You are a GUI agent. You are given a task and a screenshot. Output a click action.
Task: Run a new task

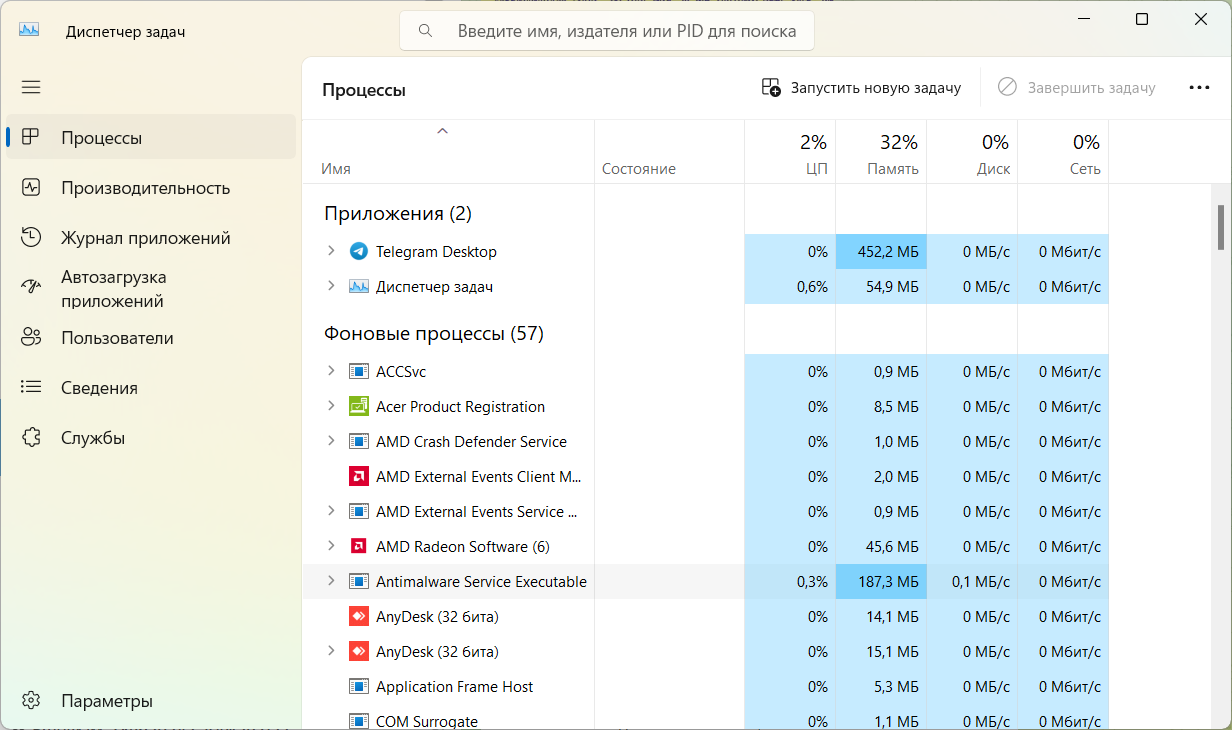pyautogui.click(x=861, y=88)
